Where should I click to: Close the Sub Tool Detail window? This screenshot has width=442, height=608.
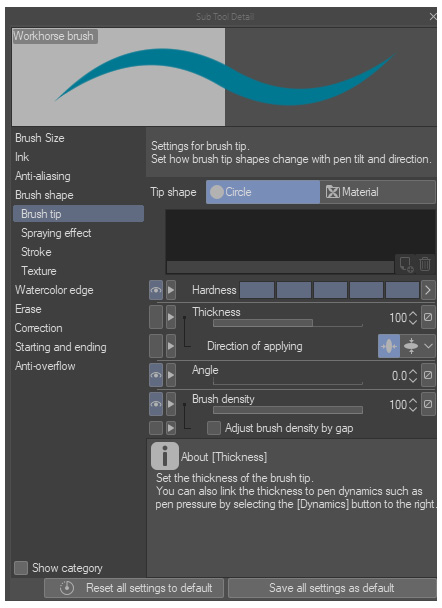(x=433, y=17)
